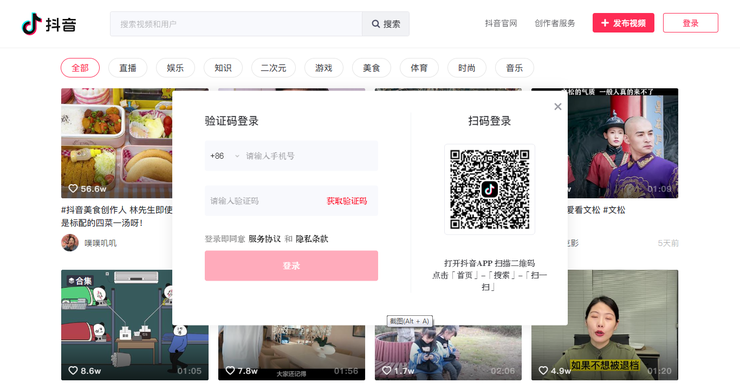Click the Douyin logo icon

(x=32, y=24)
